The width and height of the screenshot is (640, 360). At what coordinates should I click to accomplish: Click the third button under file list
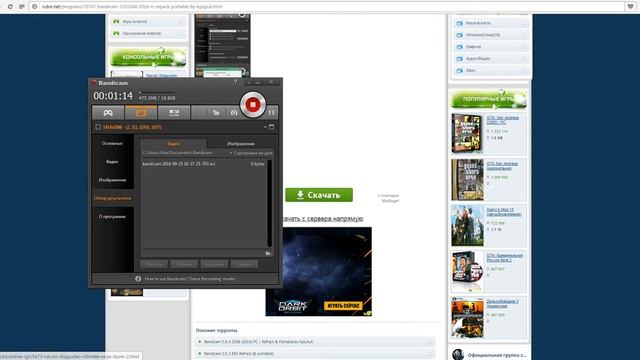[214, 264]
